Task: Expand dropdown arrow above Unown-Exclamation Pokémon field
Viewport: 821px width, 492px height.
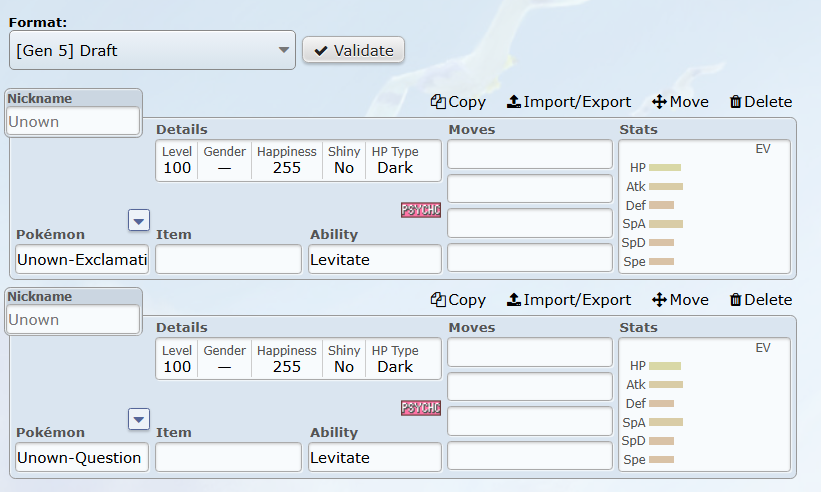Action: 139,220
